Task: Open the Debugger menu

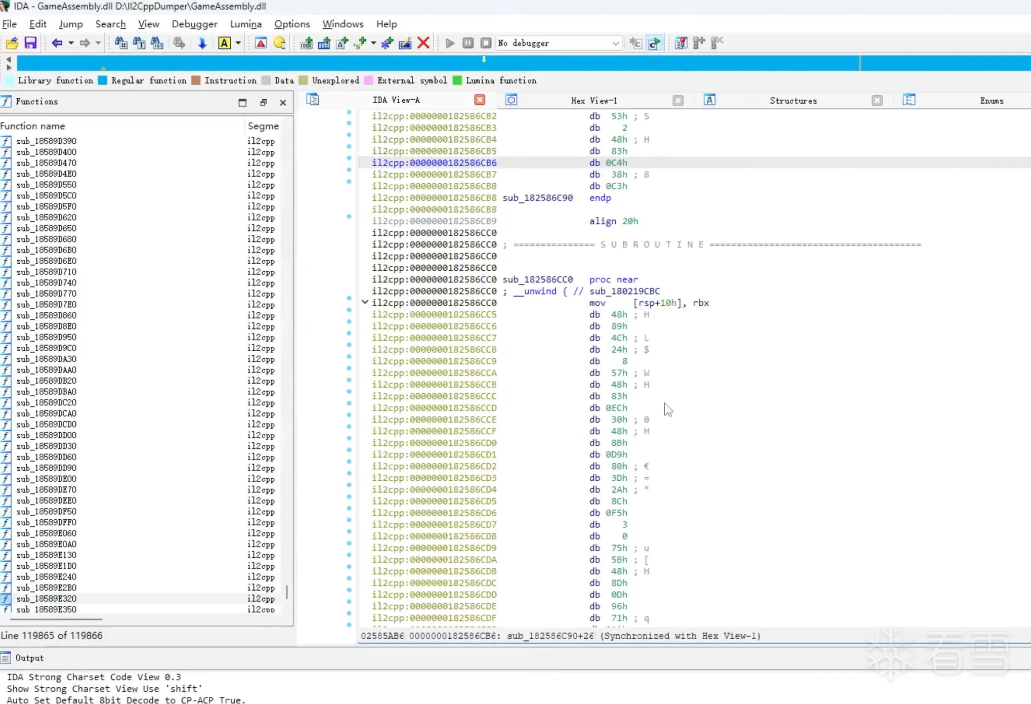Action: [194, 24]
